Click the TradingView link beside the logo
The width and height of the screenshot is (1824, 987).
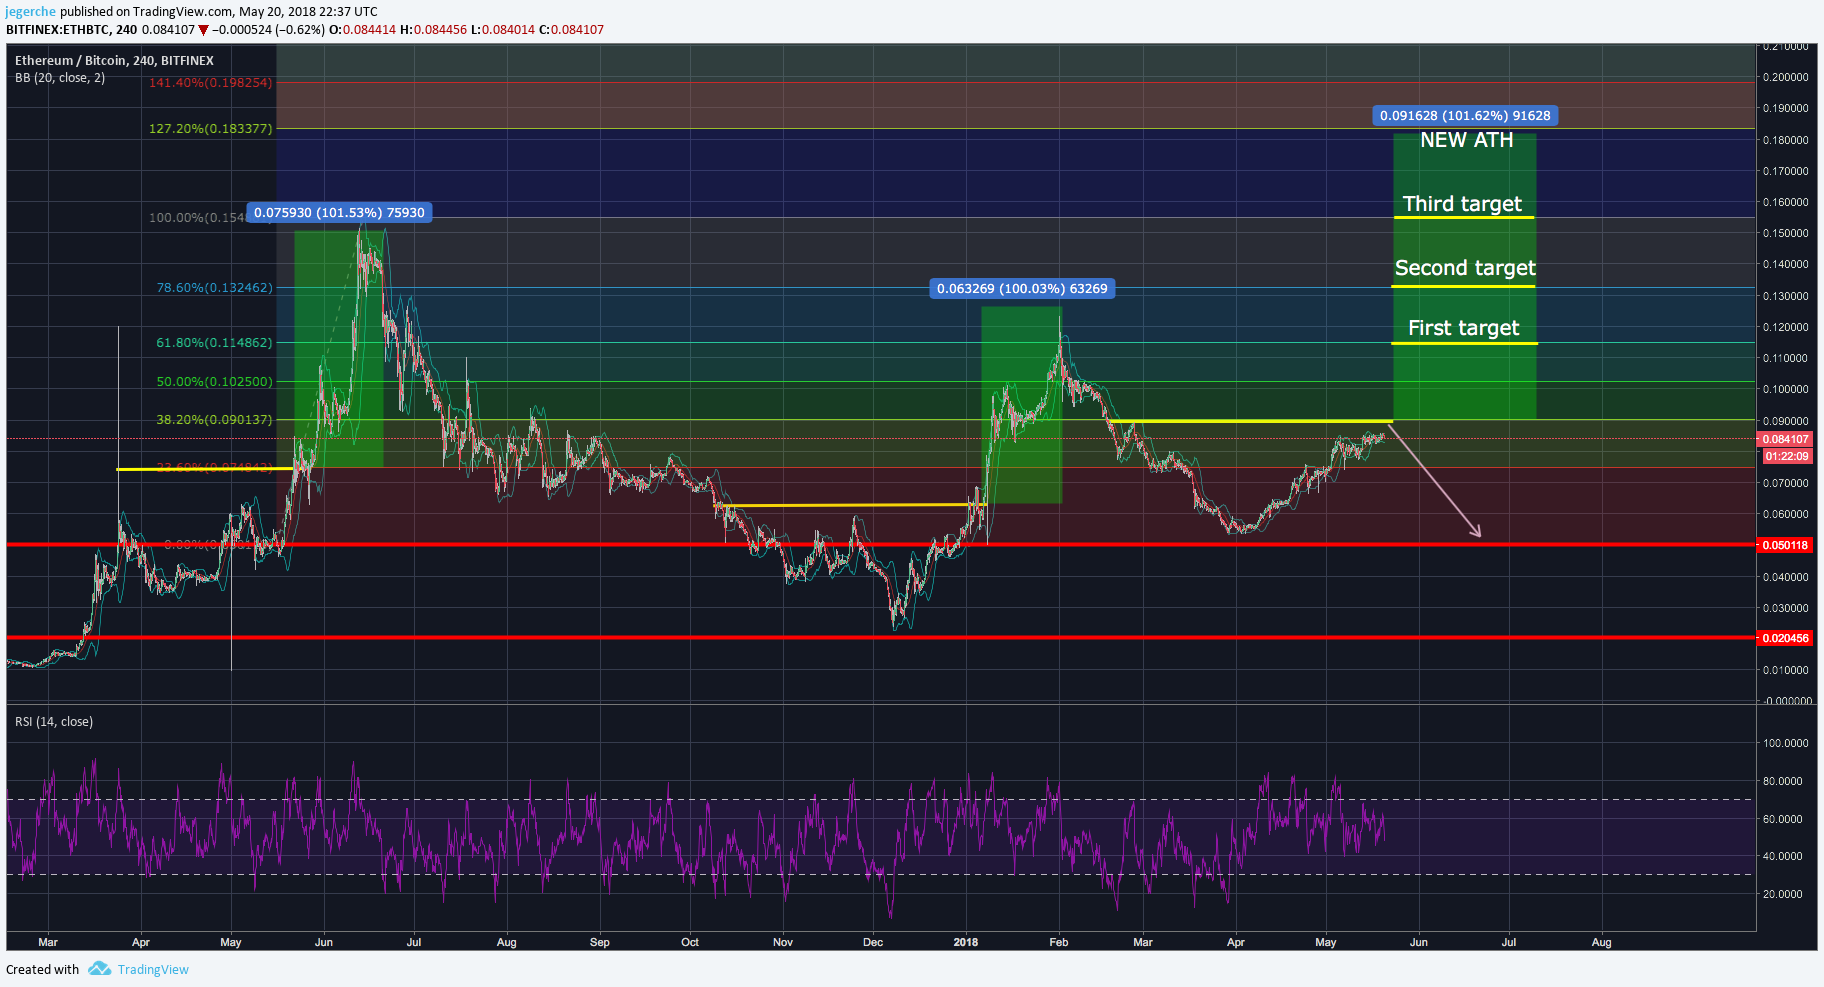click(x=153, y=969)
